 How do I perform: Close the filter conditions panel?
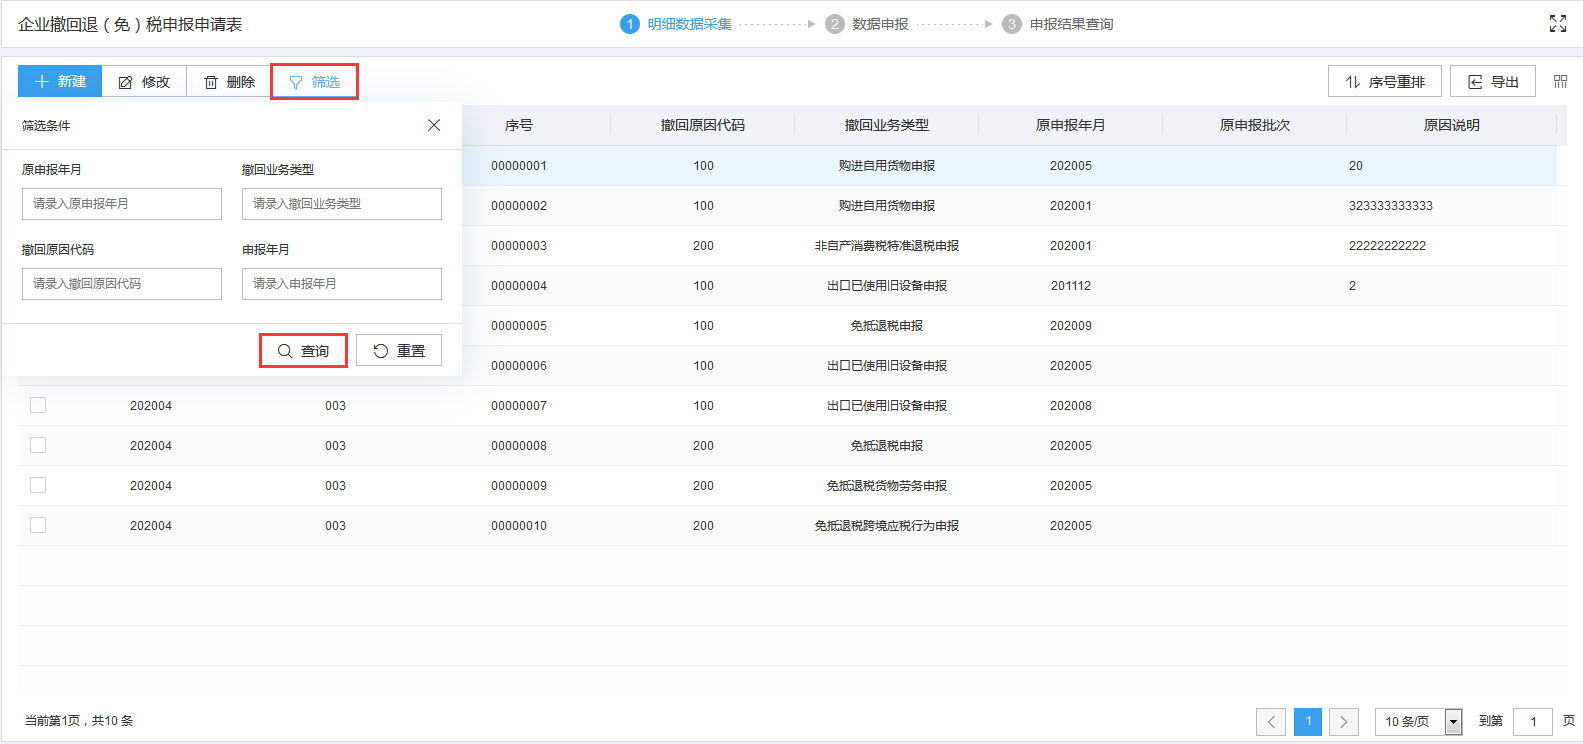pos(434,125)
